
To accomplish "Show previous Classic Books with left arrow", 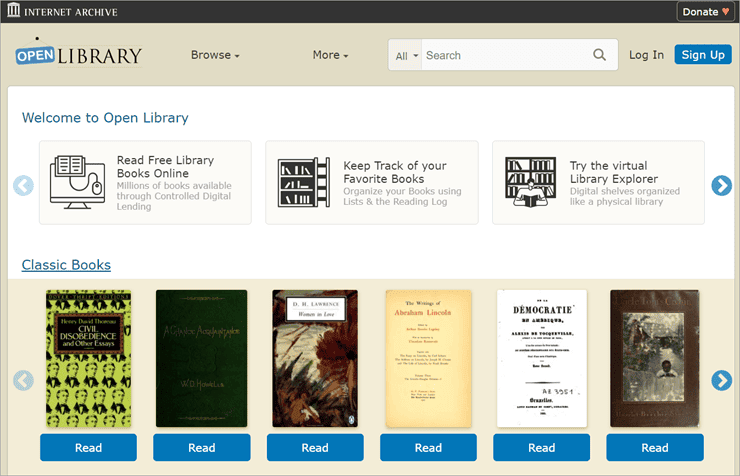I will click(x=23, y=380).
